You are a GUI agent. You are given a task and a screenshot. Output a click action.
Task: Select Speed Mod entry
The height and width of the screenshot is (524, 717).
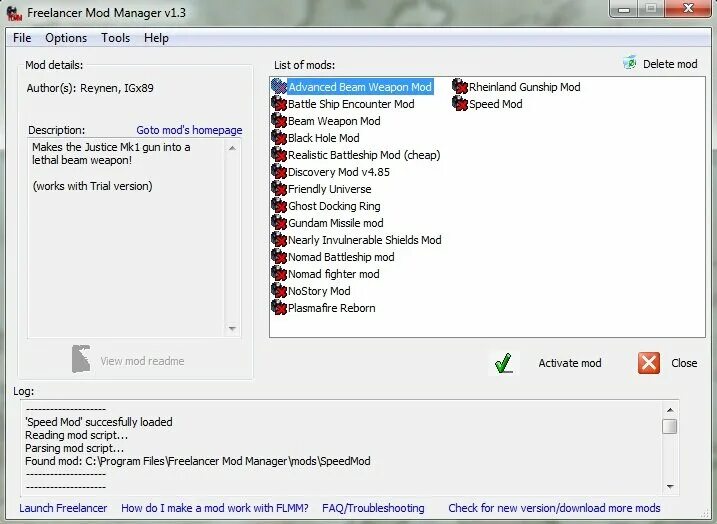pyautogui.click(x=496, y=104)
